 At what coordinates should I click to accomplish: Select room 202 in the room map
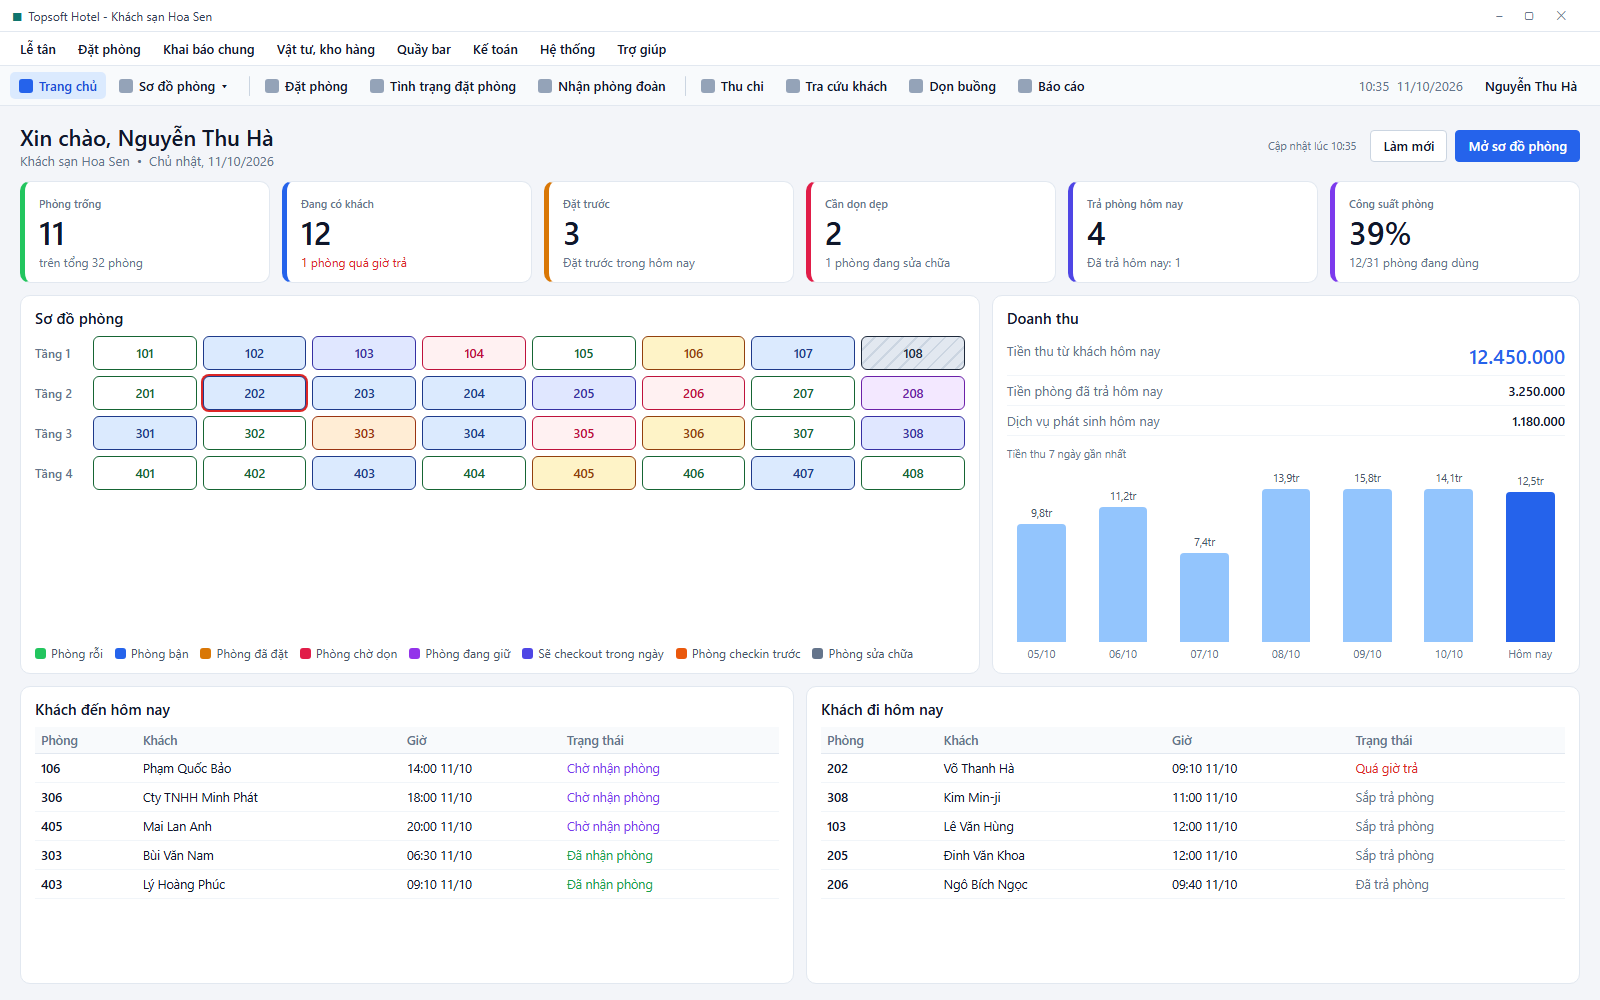[x=254, y=393]
